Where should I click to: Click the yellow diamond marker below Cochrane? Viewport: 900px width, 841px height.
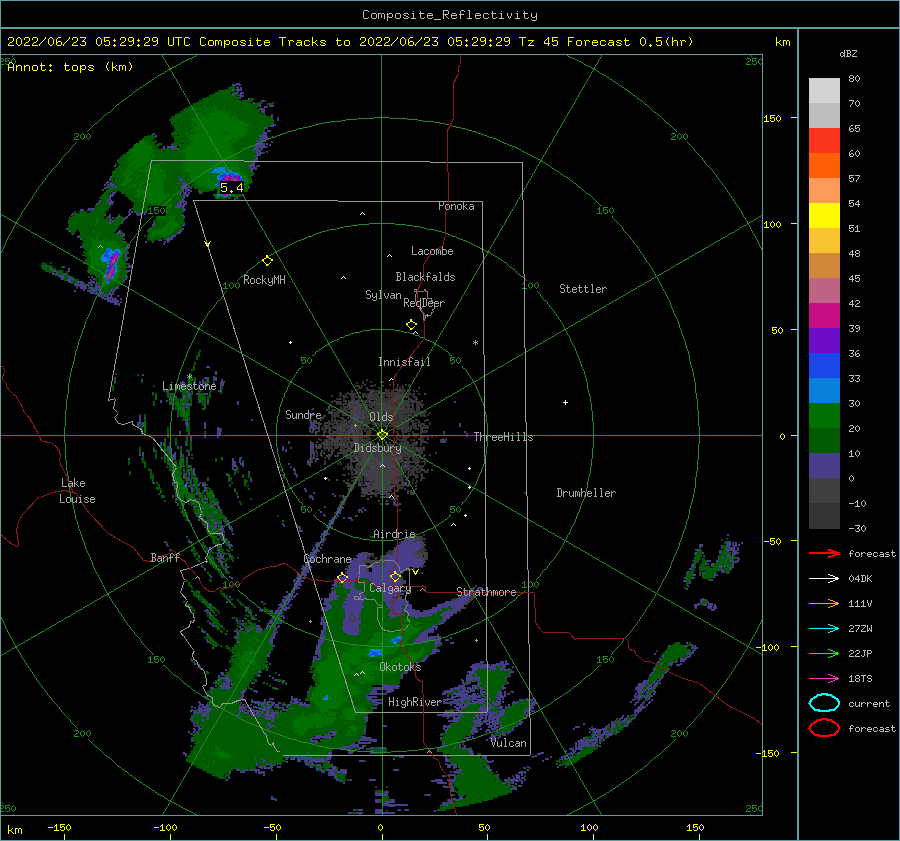342,578
